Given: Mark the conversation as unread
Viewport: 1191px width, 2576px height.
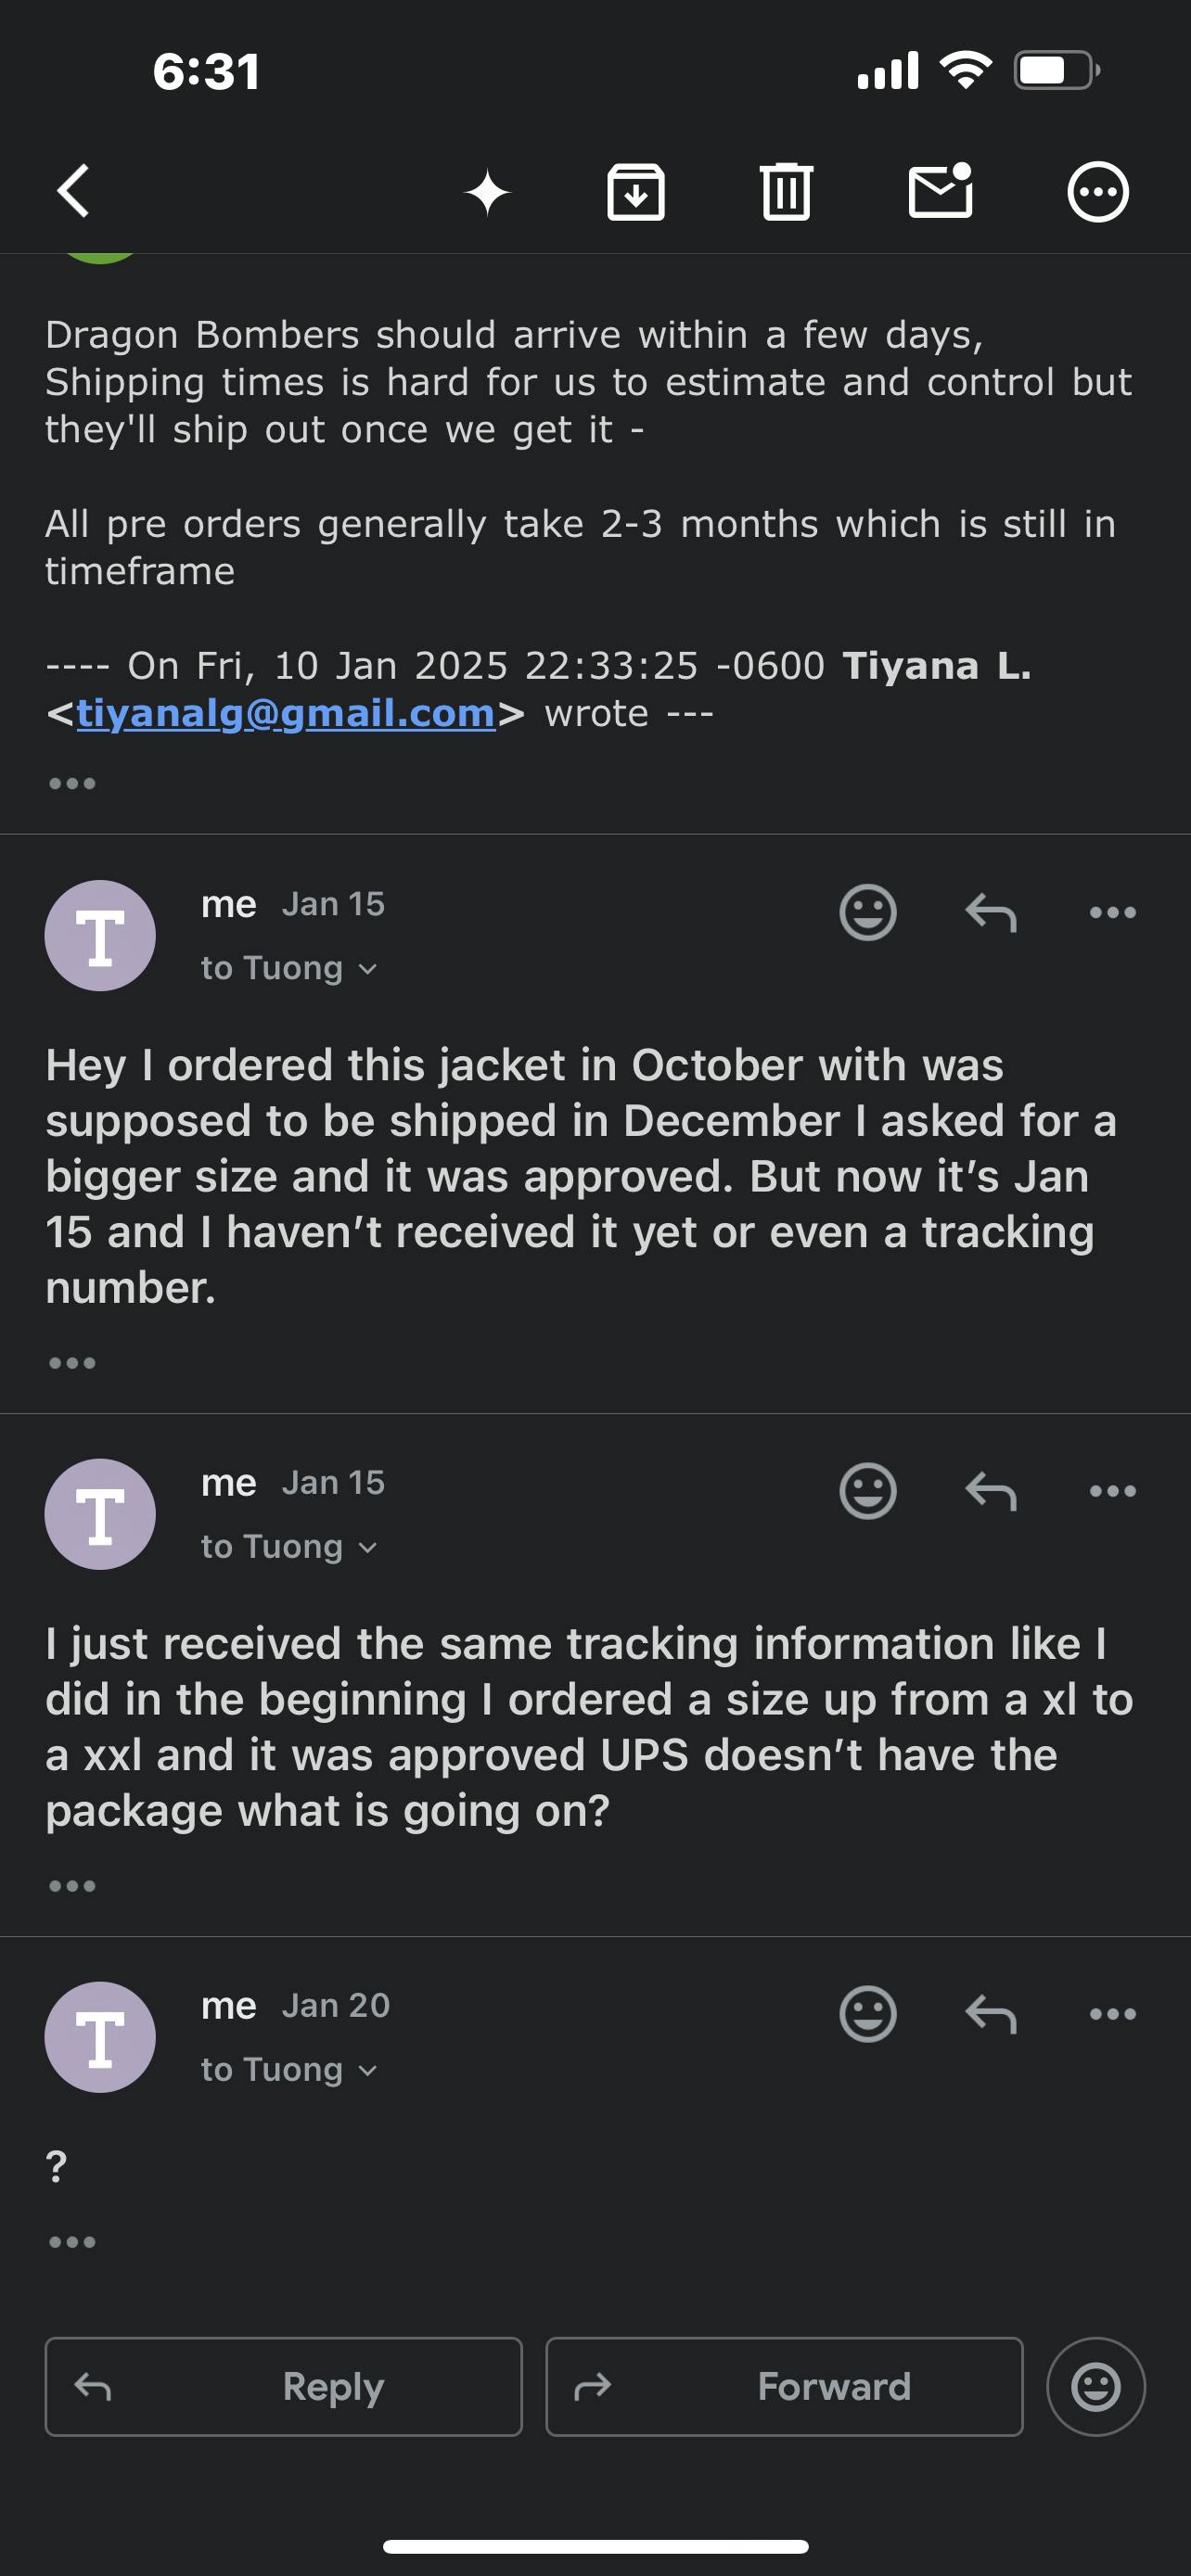Looking at the screenshot, I should [940, 190].
